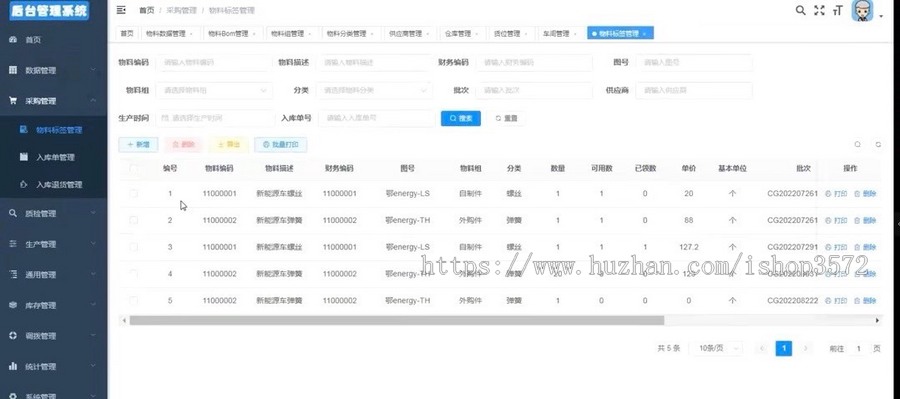900x399 pixels.
Task: Print the label for row 1
Action: (x=836, y=194)
